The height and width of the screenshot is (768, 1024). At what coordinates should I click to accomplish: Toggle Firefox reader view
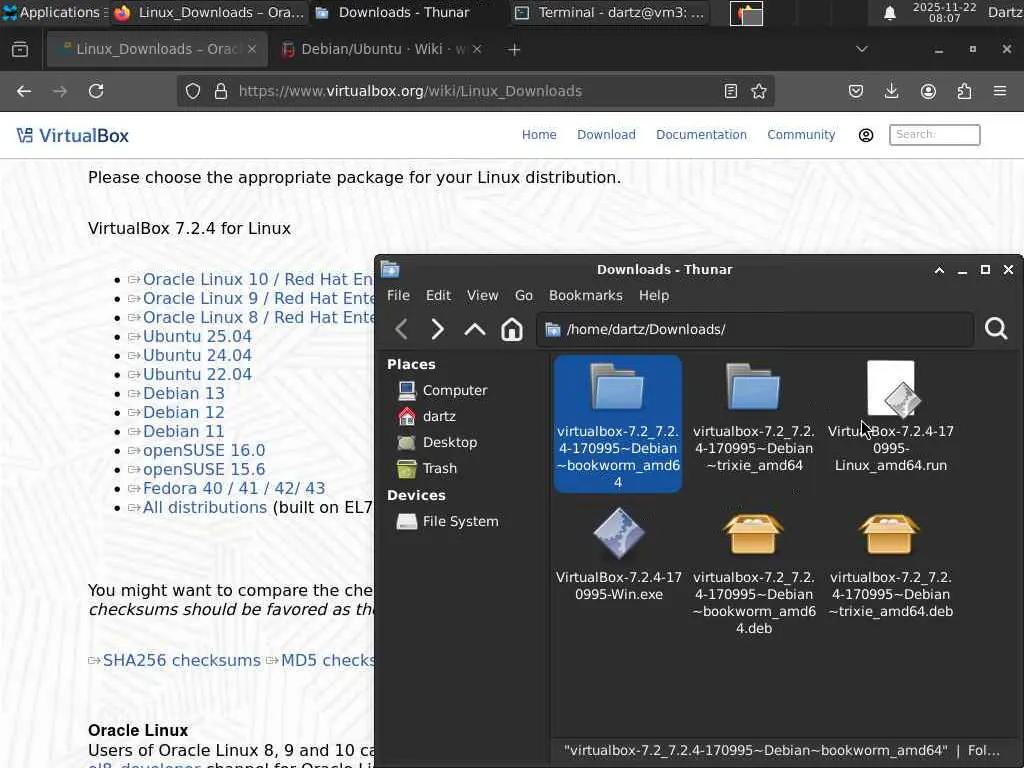coord(731,91)
